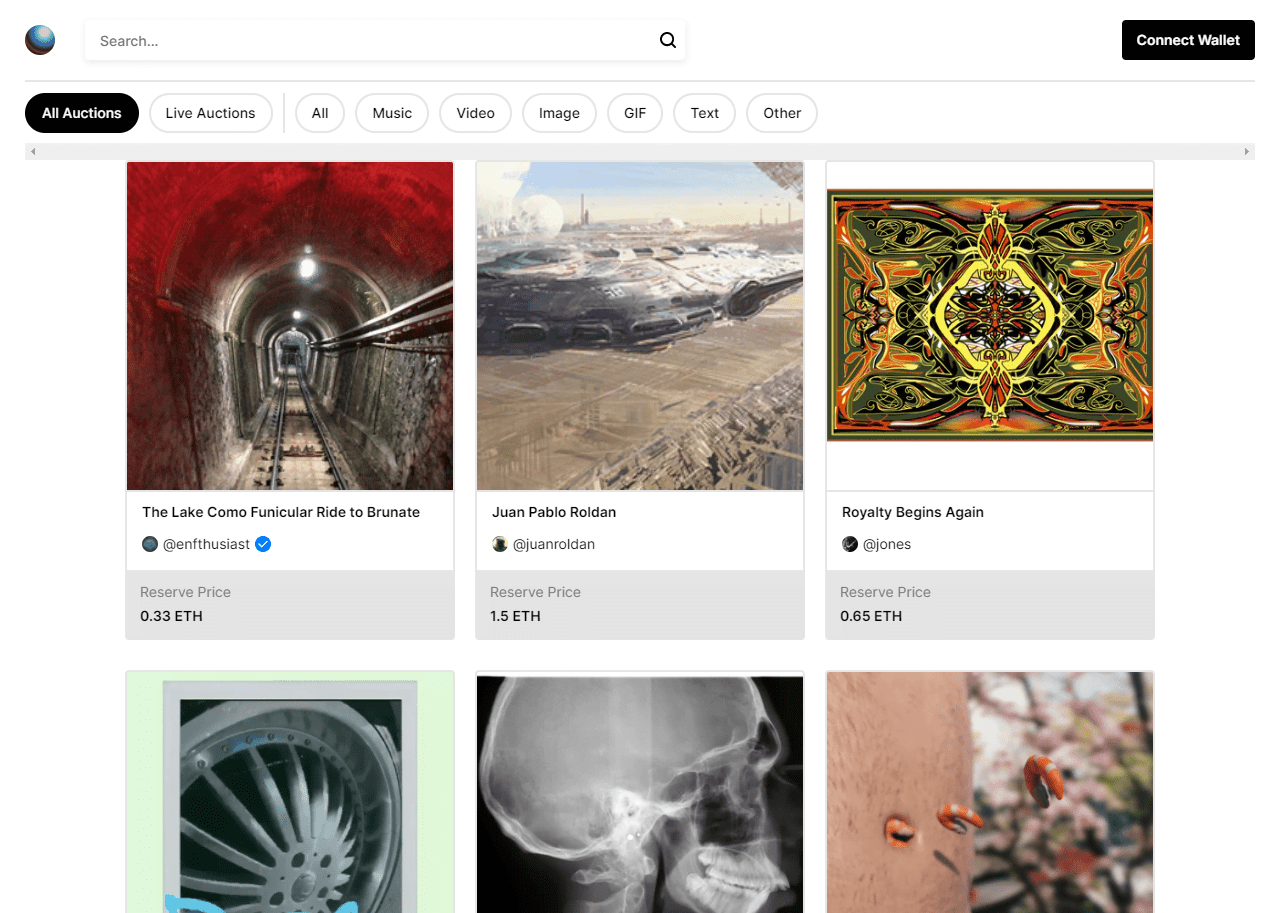Filter auctions by Video
Screen dimensions: 1280x913
coord(475,113)
